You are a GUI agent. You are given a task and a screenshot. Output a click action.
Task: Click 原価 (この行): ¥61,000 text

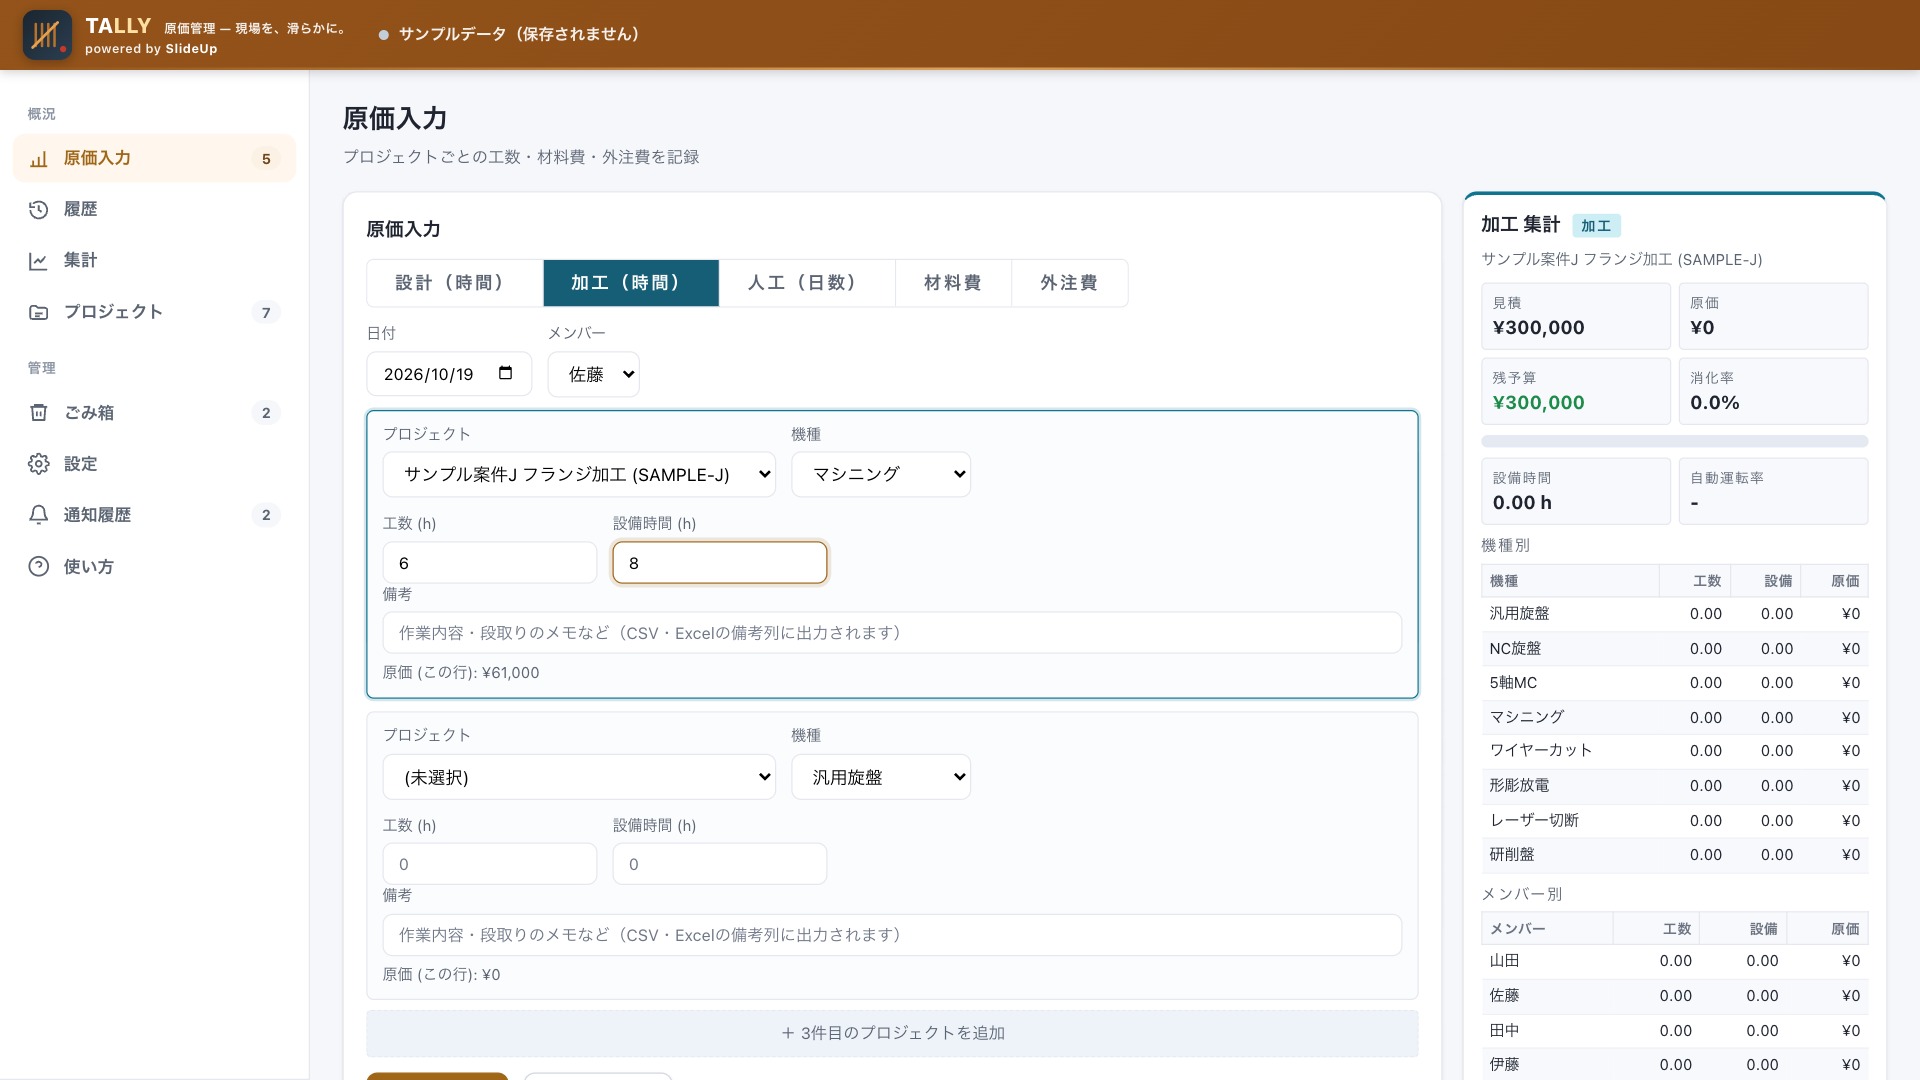pos(461,673)
